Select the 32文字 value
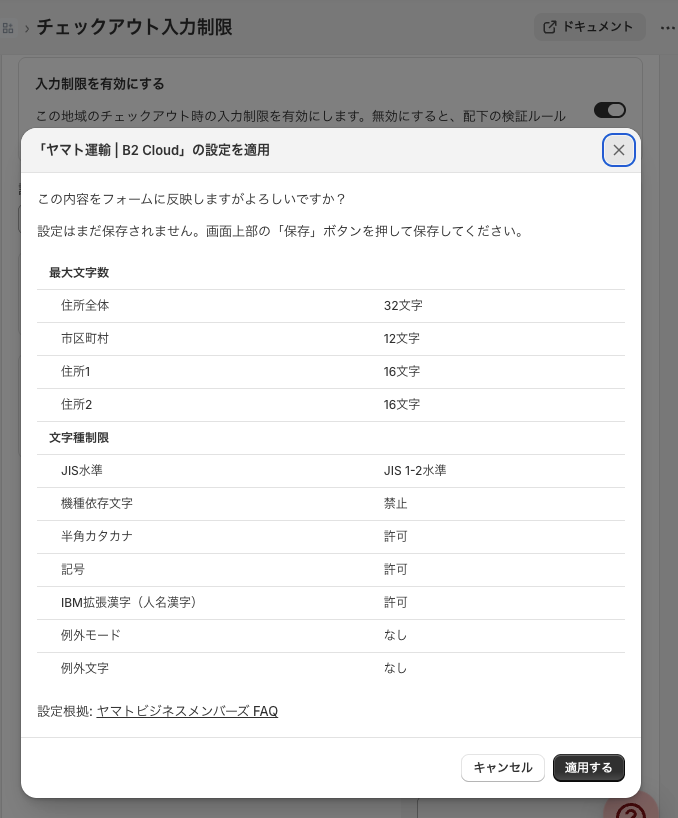The width and height of the screenshot is (678, 818). [403, 305]
